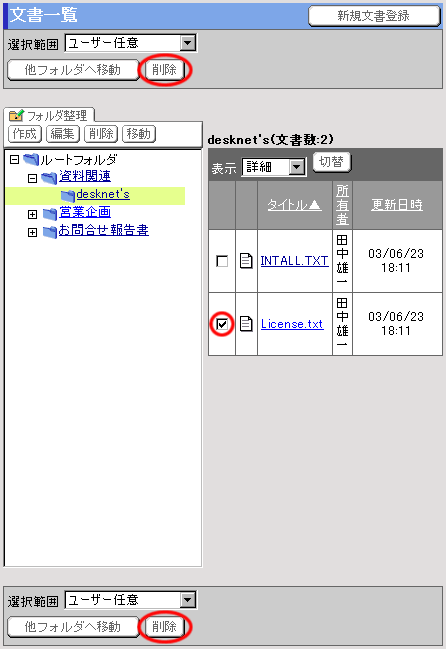Click the お問合せ報告書 folder icon
The height and width of the screenshot is (649, 446).
point(50,232)
